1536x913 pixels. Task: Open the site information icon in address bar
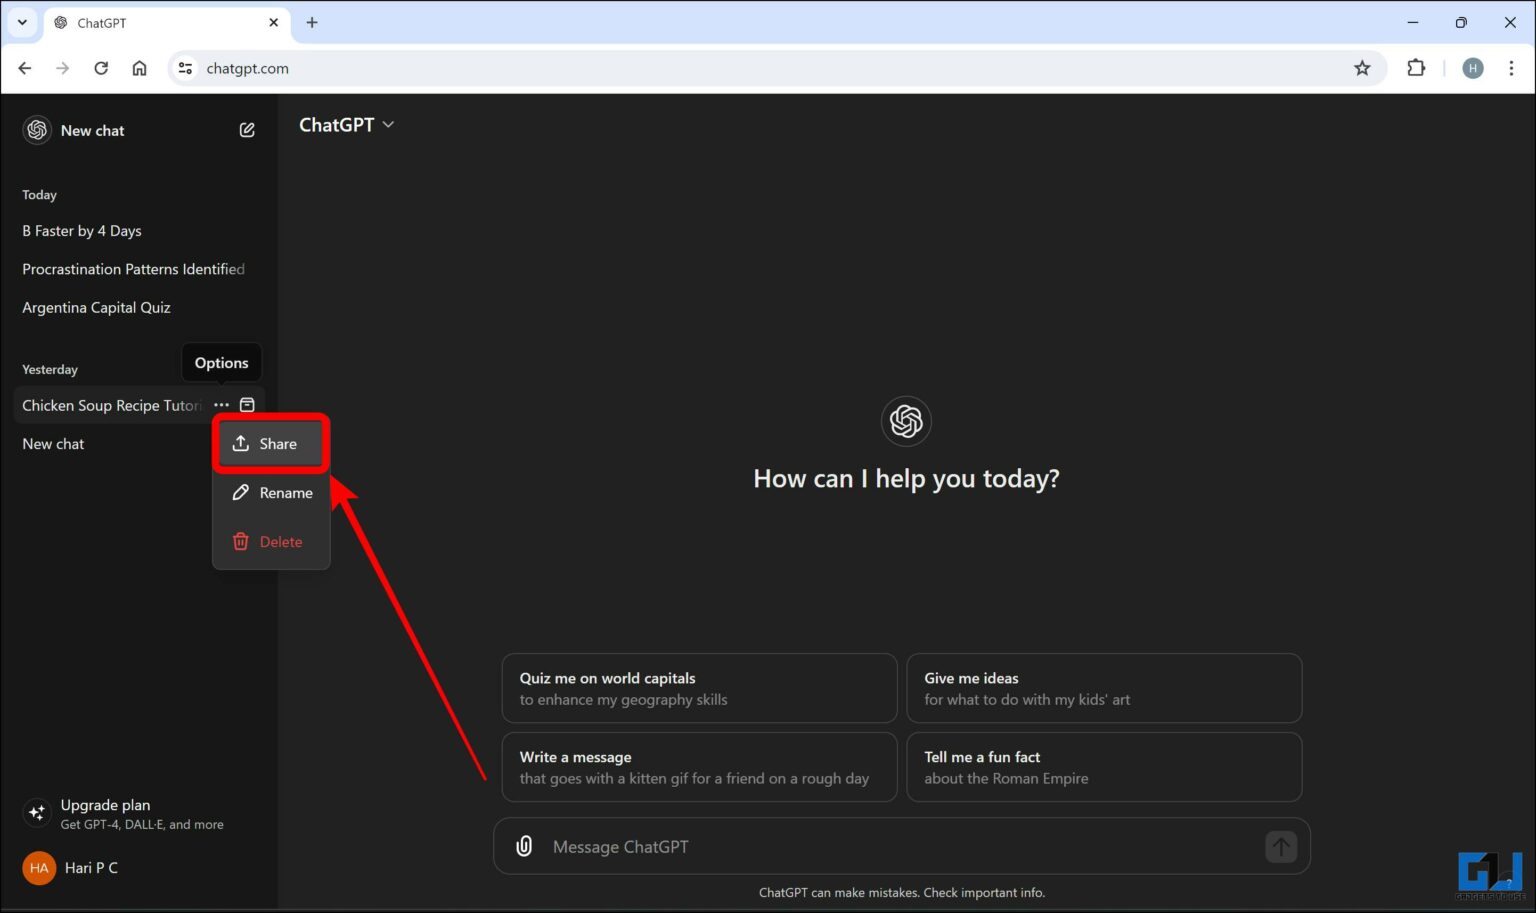pos(184,68)
